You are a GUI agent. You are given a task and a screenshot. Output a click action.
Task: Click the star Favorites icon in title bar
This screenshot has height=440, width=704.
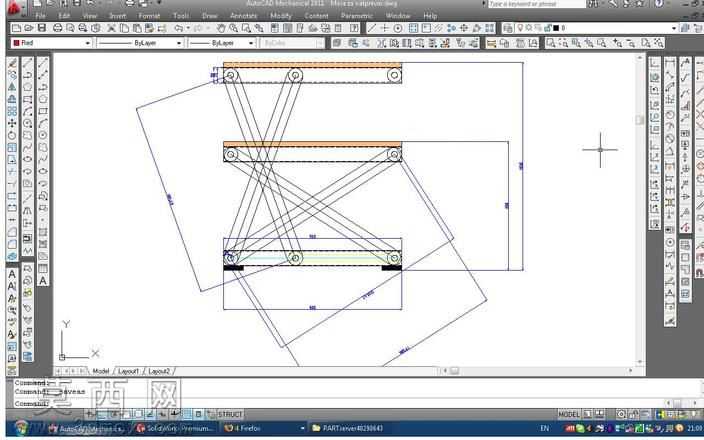point(639,4)
